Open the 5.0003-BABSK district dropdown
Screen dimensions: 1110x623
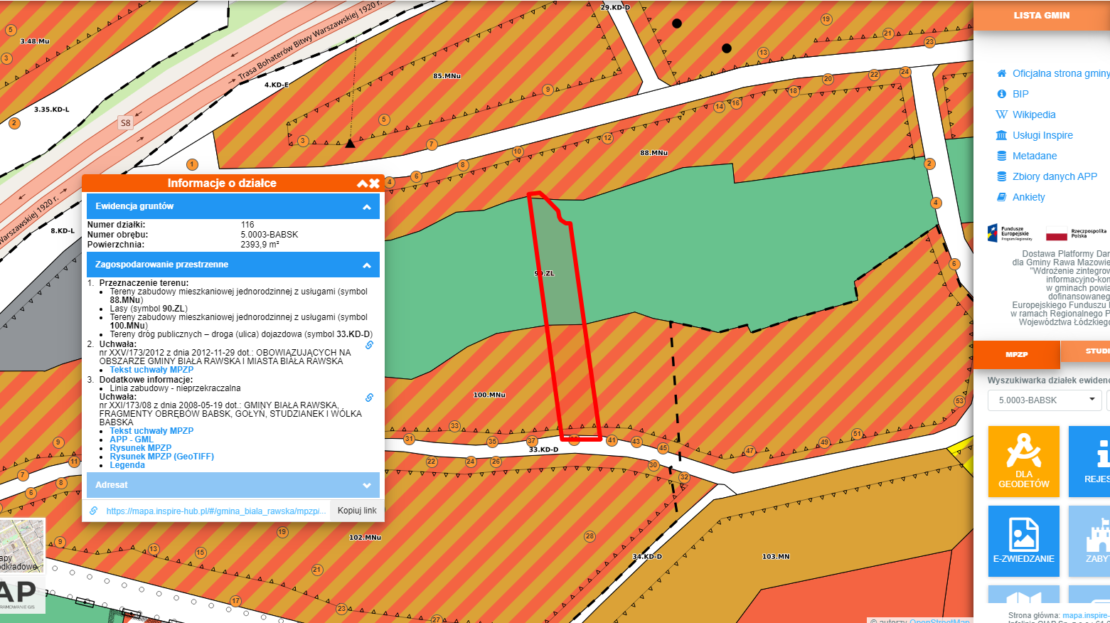pyautogui.click(x=1043, y=400)
